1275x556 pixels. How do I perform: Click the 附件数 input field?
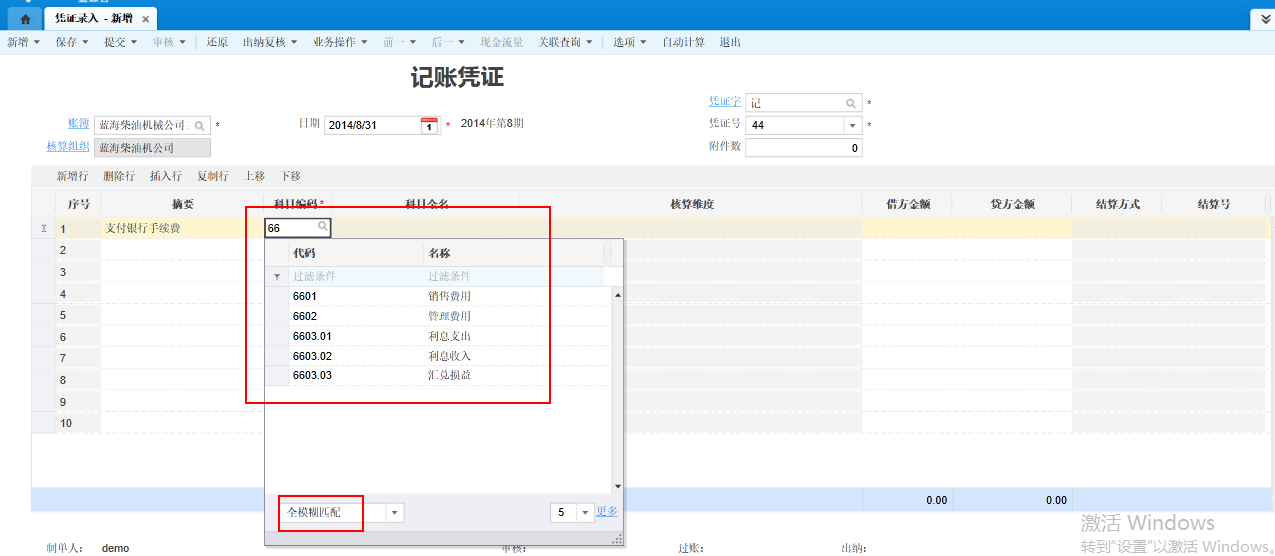point(803,148)
